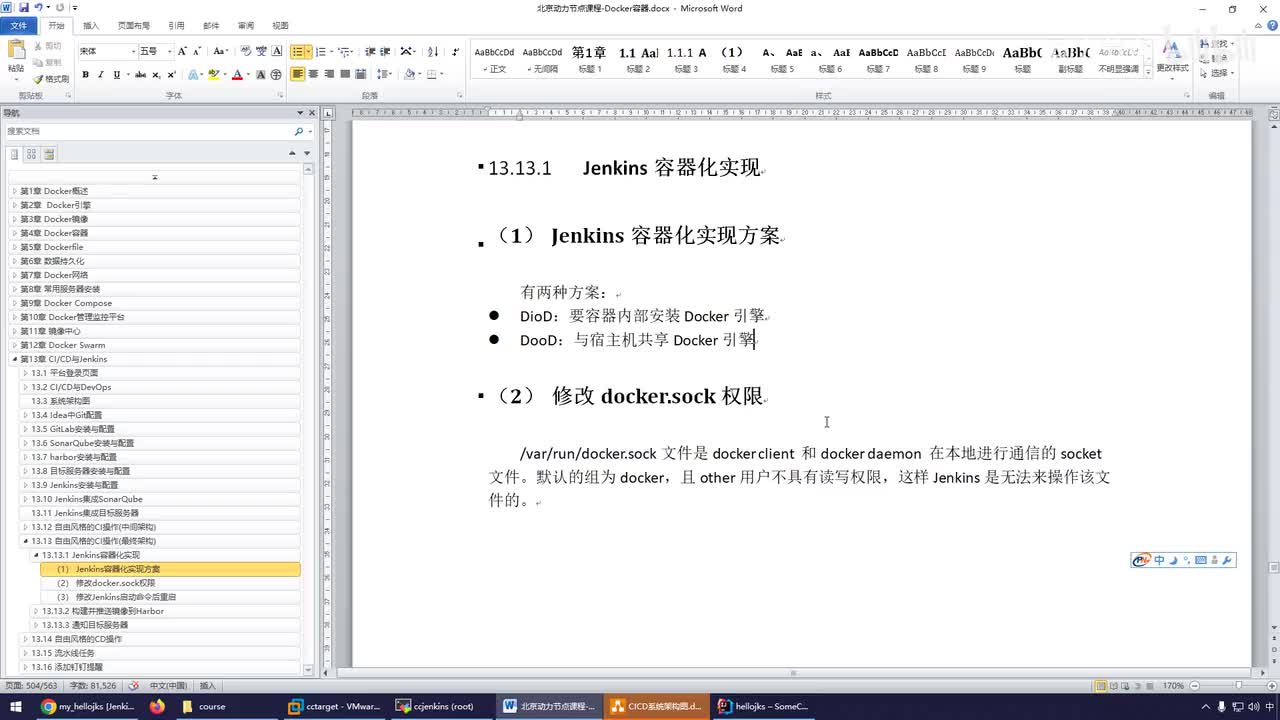Click the center alignment icon

click(313, 75)
